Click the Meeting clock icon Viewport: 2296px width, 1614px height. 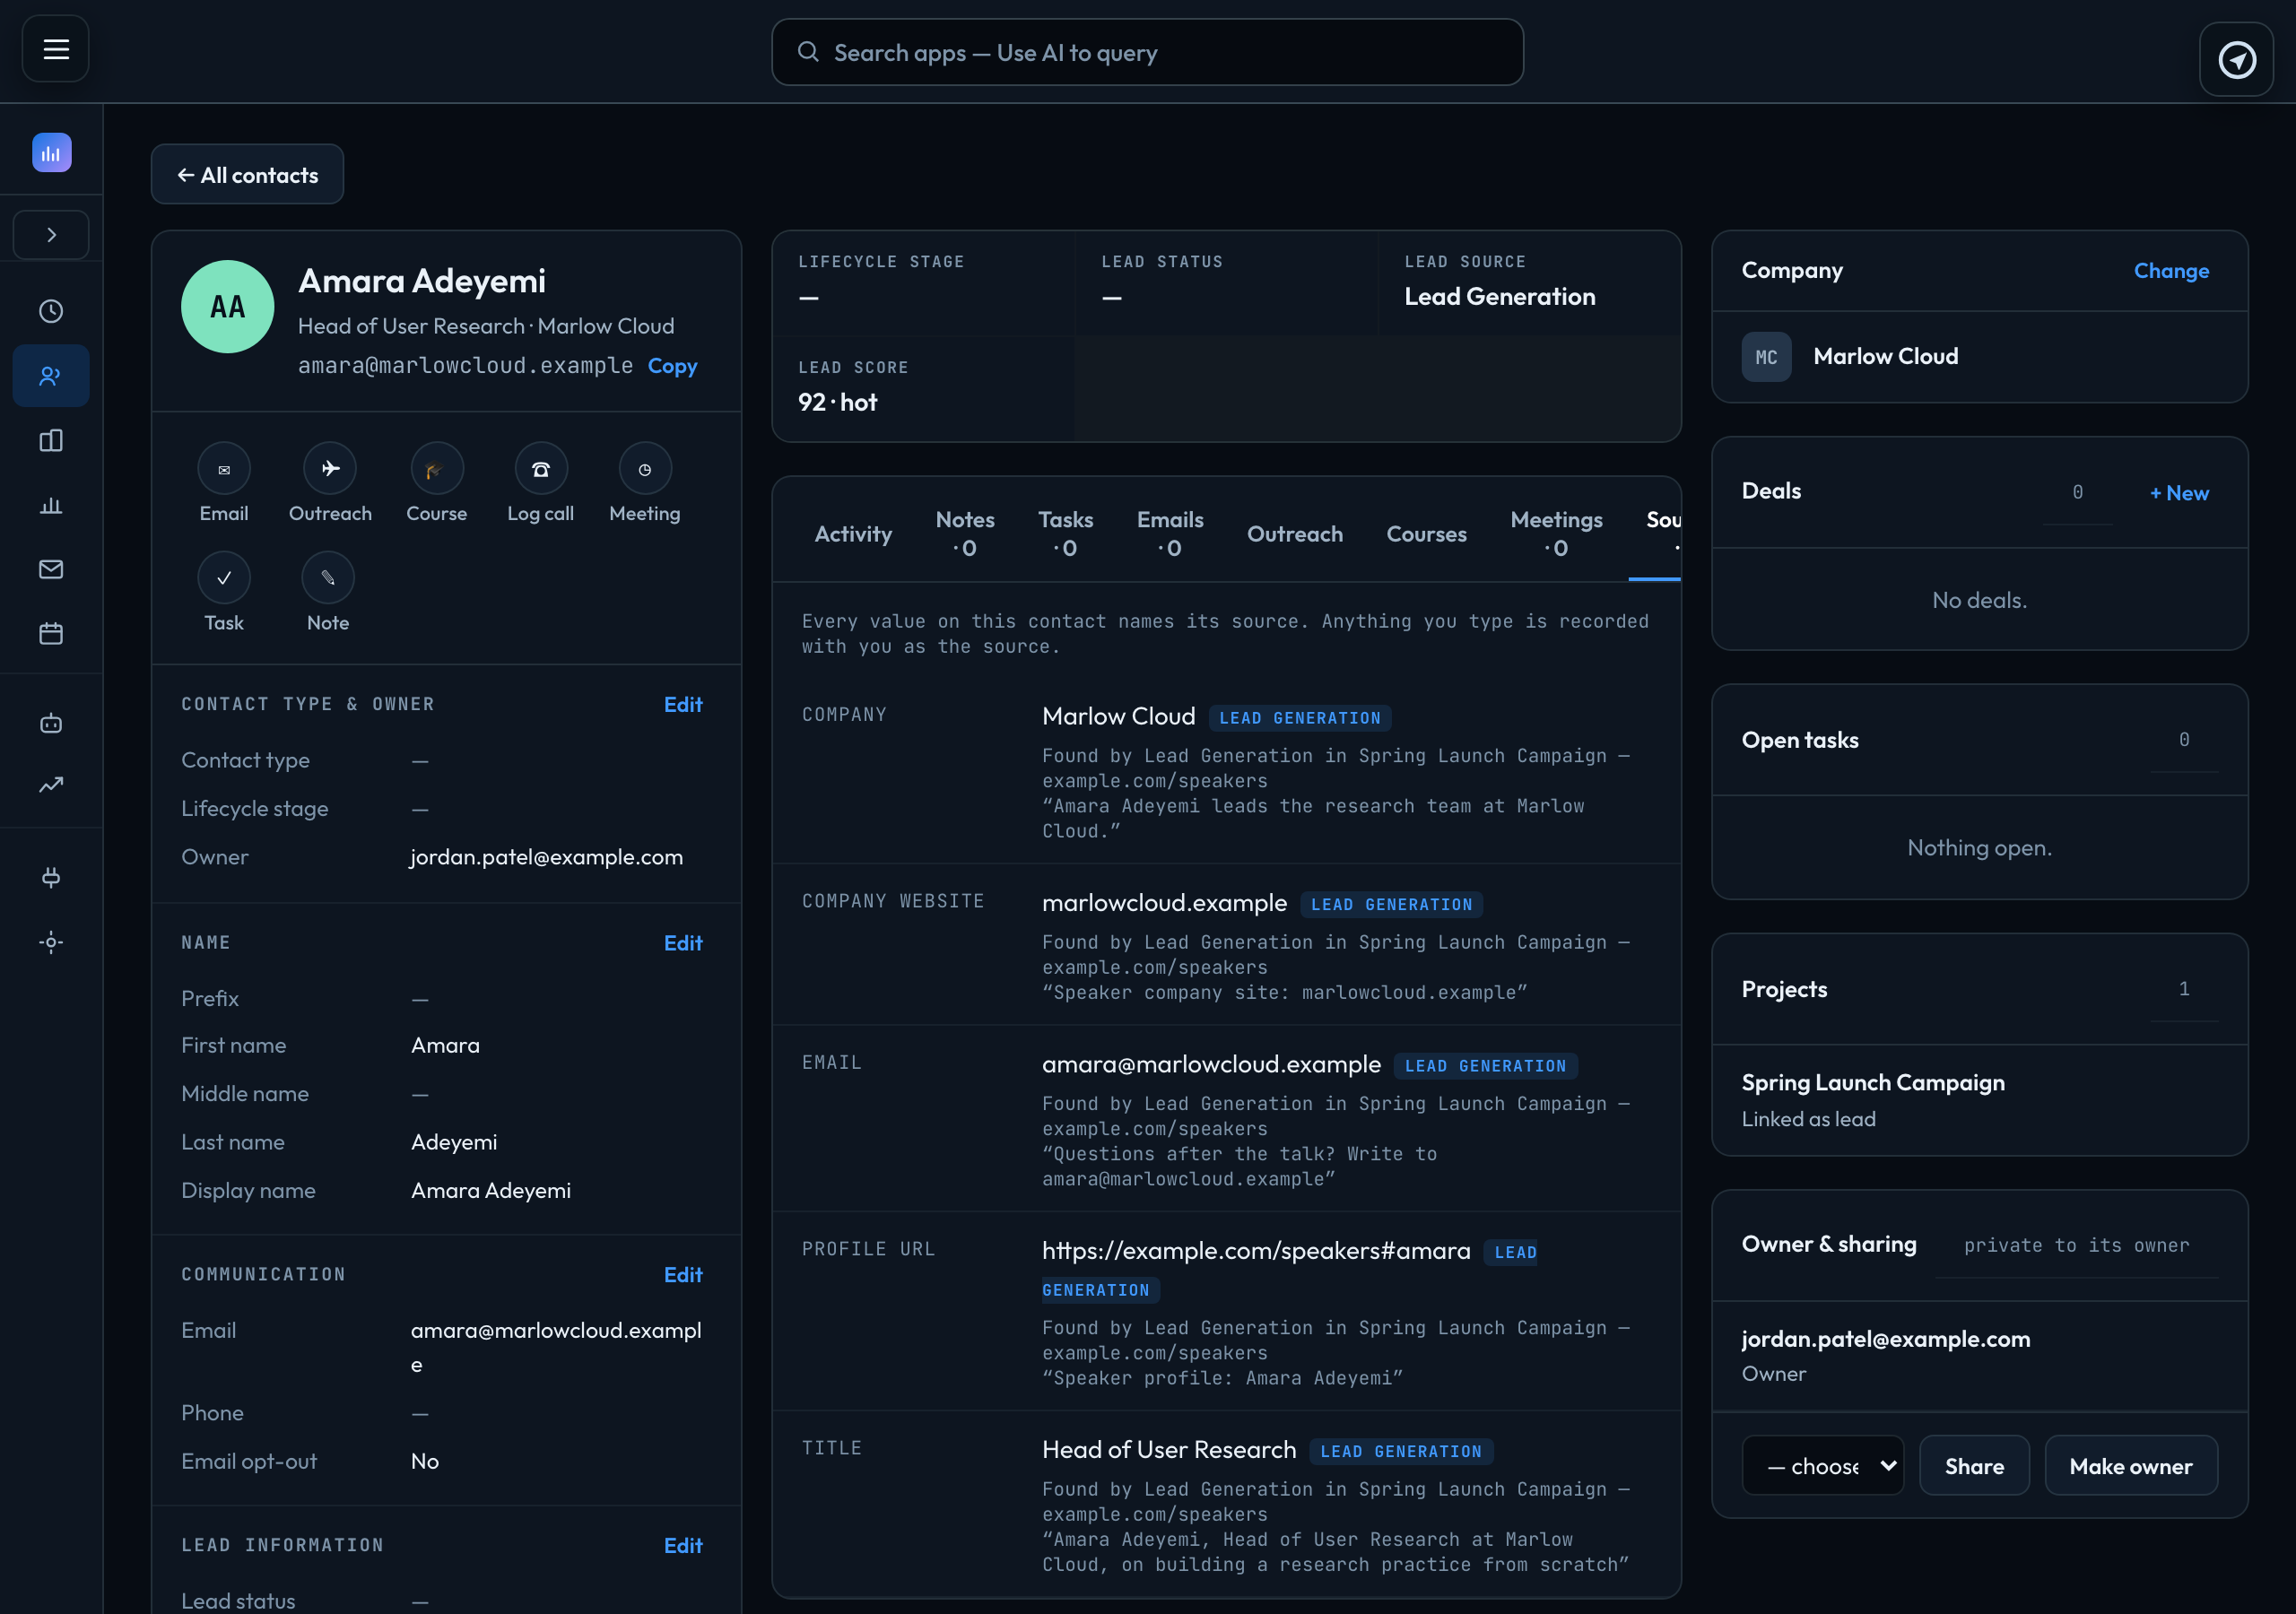[645, 468]
